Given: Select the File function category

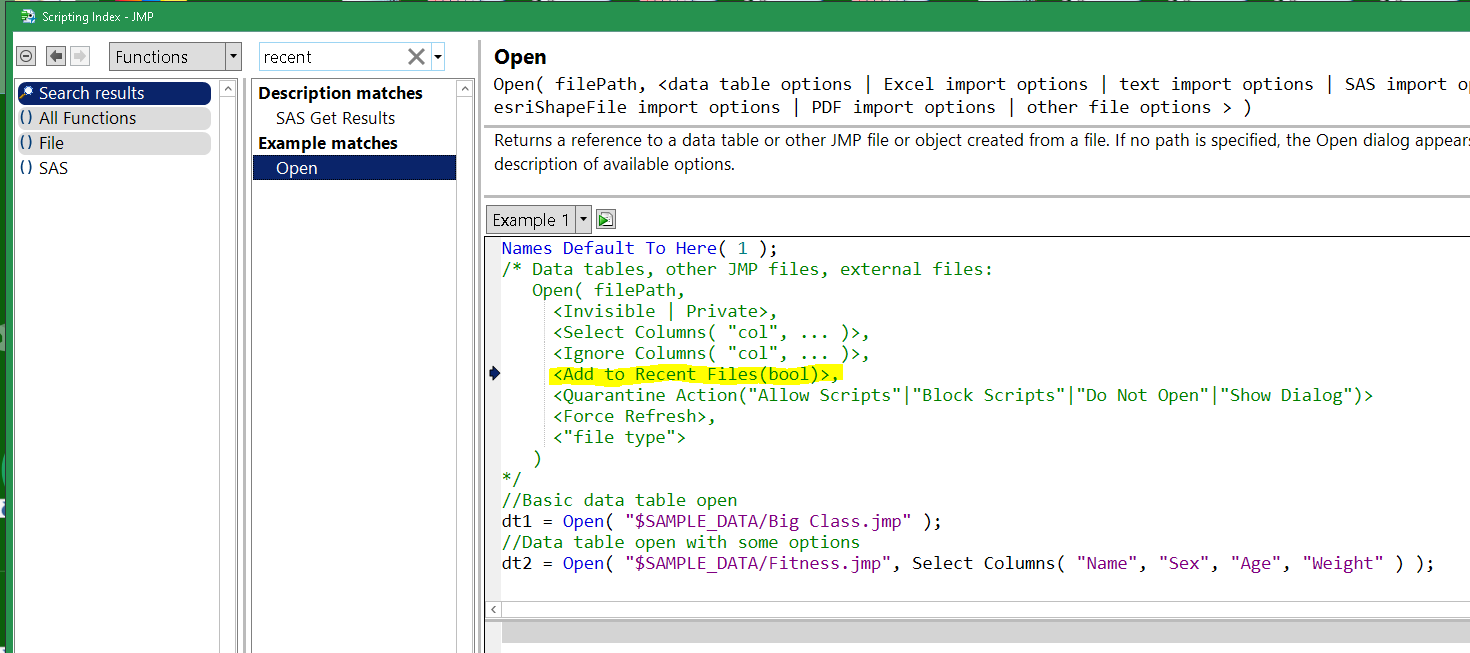Looking at the screenshot, I should pyautogui.click(x=115, y=143).
